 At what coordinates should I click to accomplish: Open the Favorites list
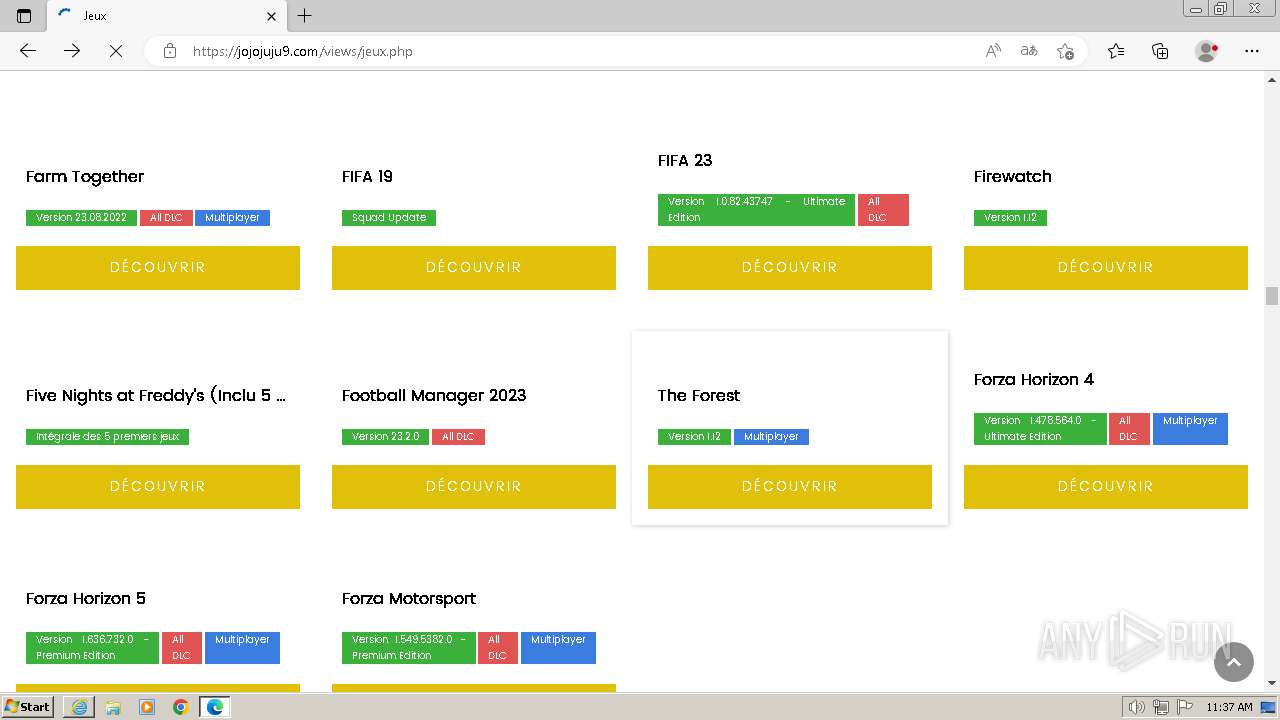1116,51
